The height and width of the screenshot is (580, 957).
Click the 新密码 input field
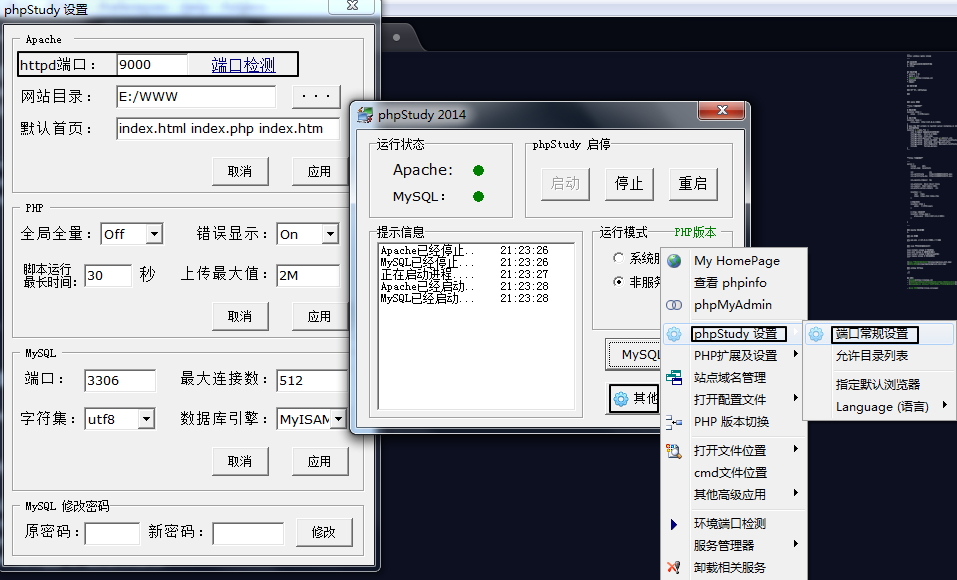click(x=248, y=533)
